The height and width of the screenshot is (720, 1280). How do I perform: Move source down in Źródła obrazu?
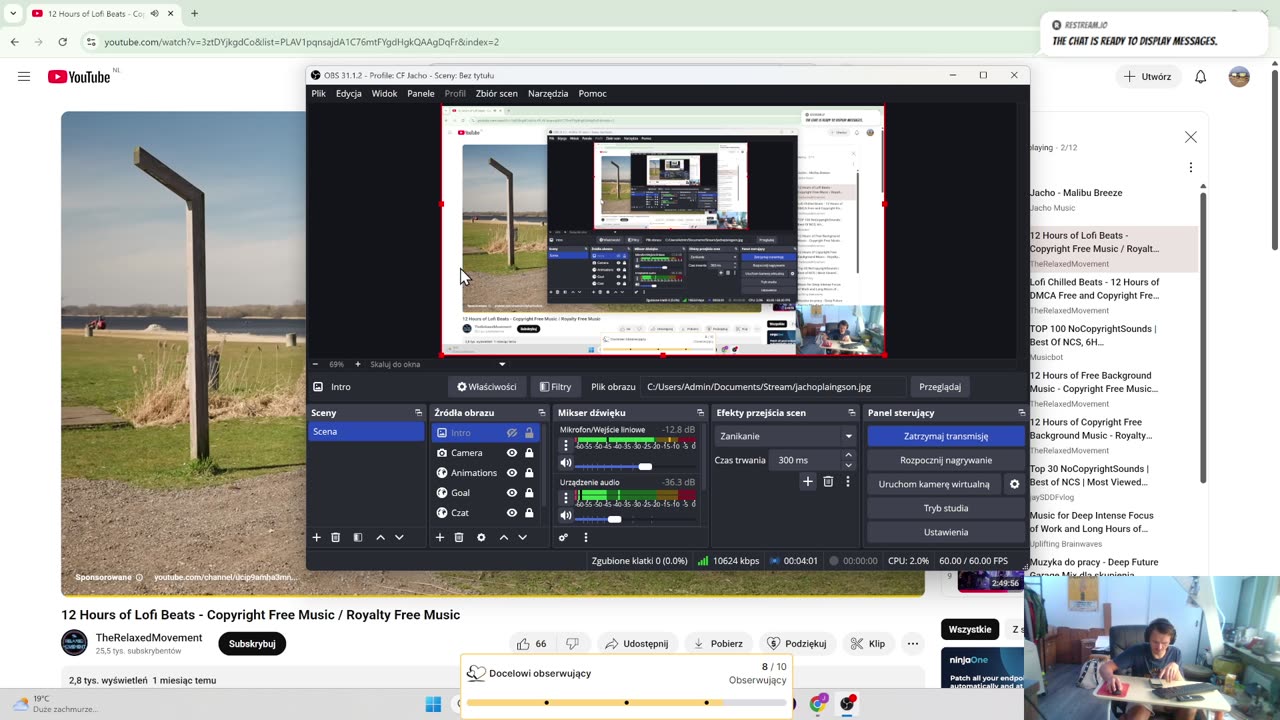pyautogui.click(x=522, y=537)
